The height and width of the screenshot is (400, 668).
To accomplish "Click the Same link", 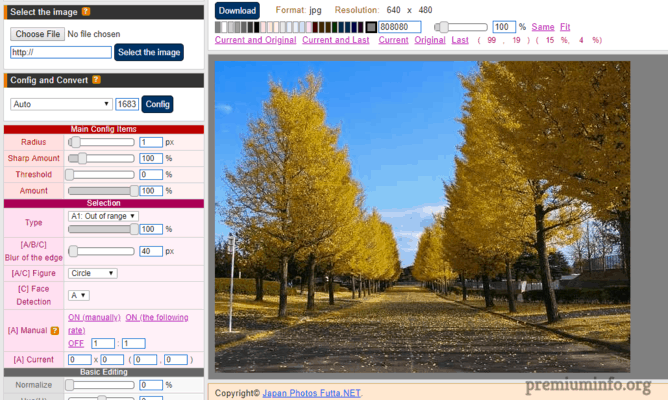I will (x=543, y=27).
